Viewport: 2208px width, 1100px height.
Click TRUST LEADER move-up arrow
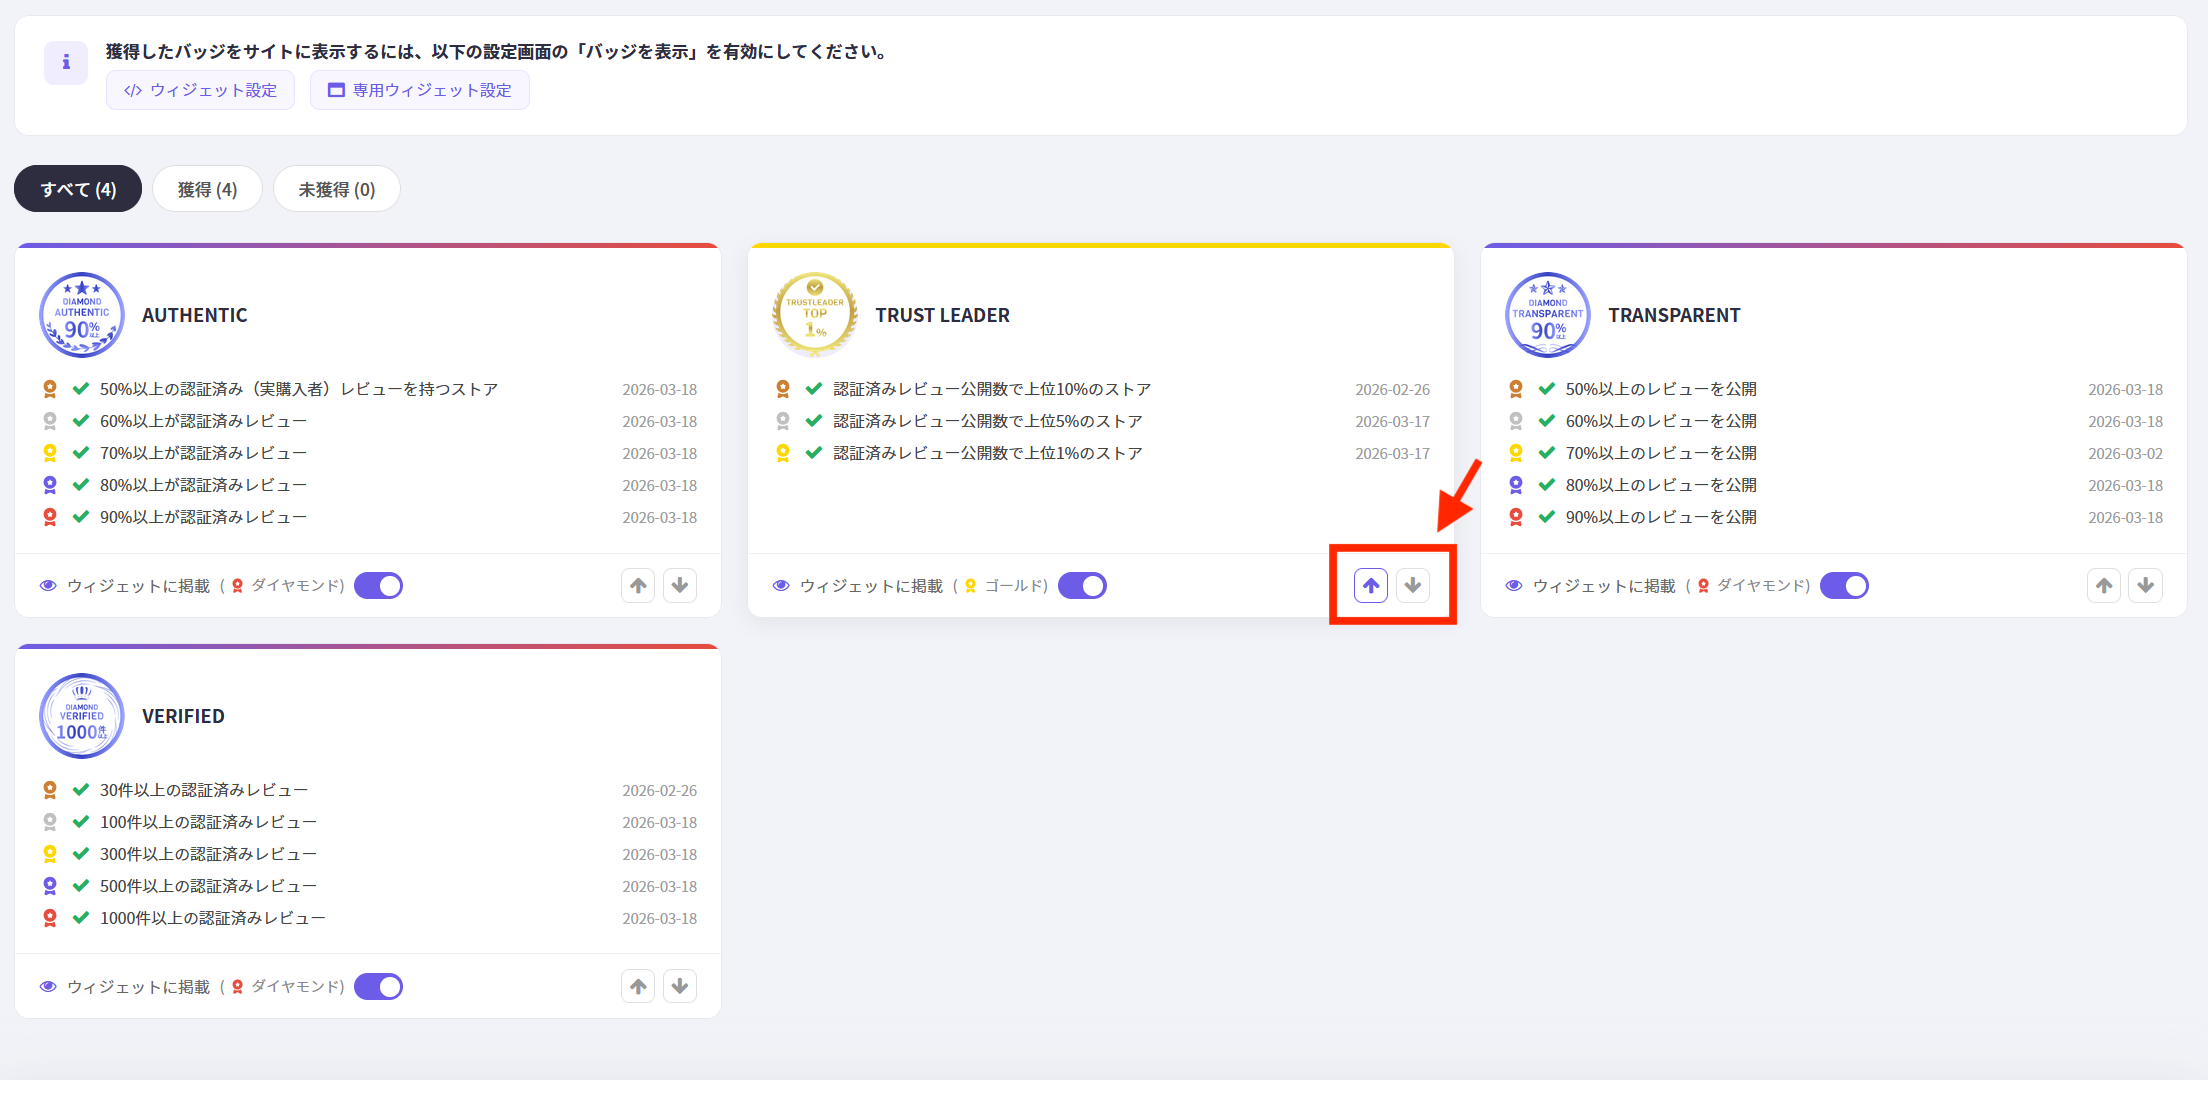[1371, 586]
